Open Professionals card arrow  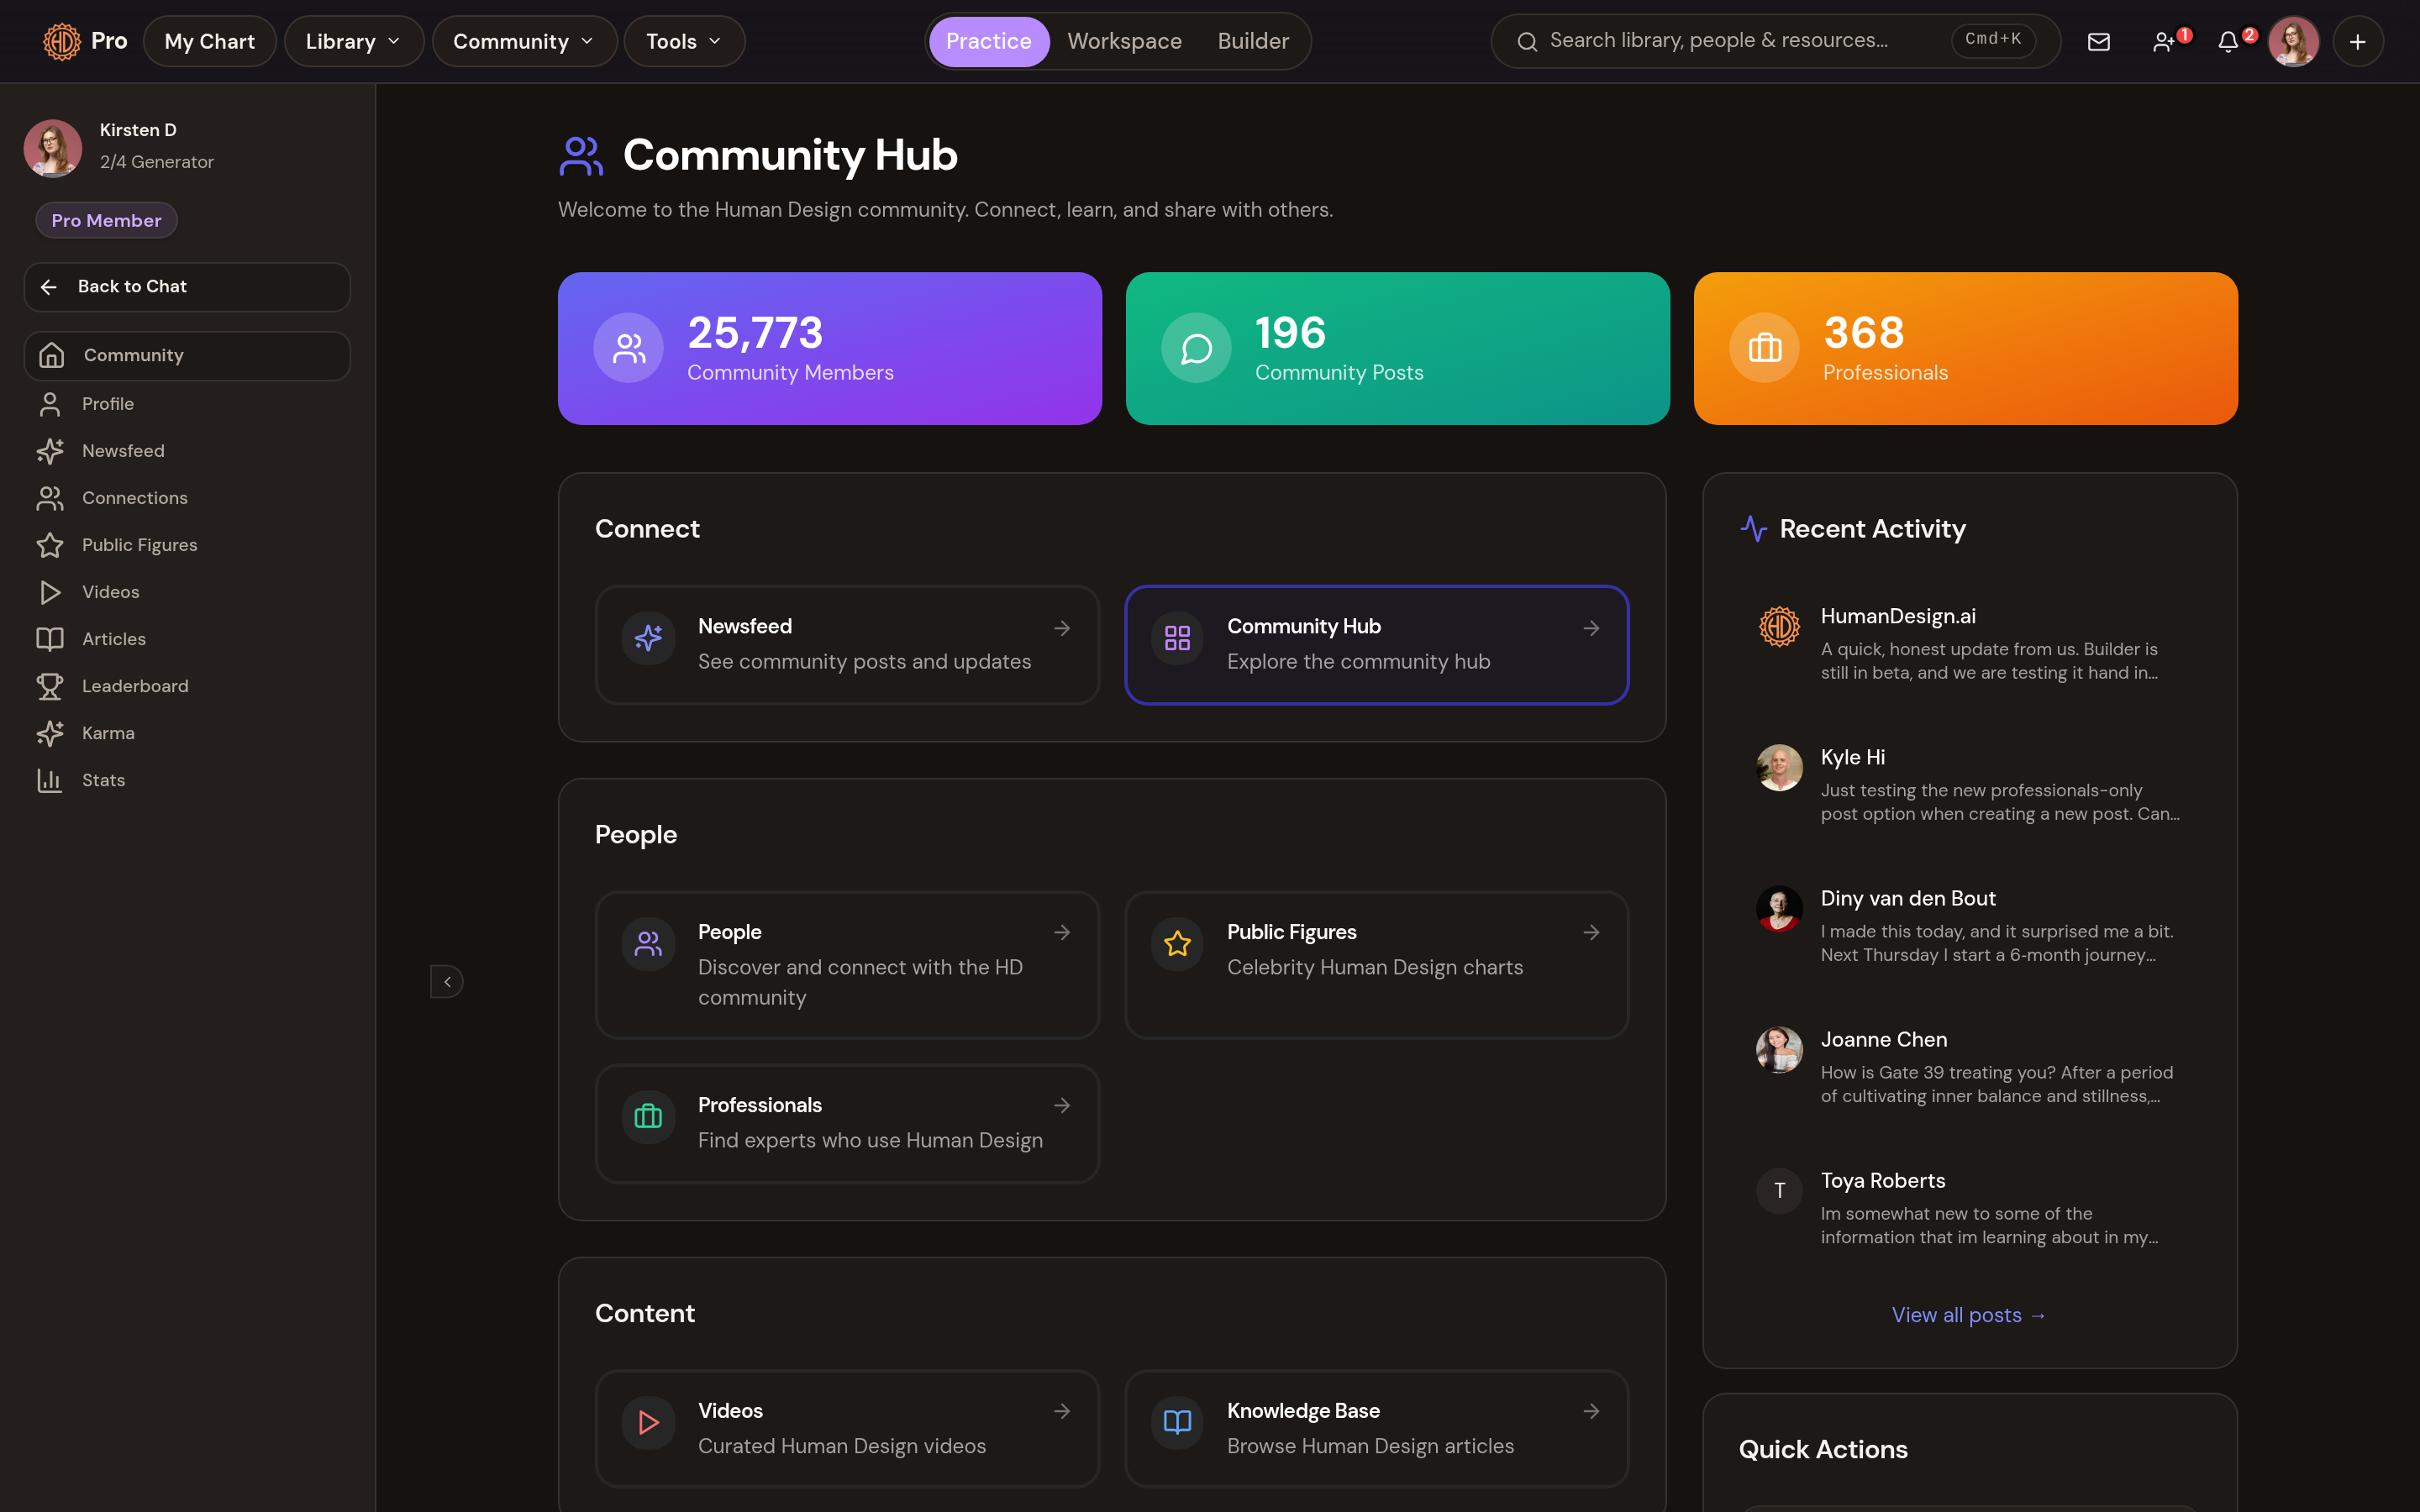pyautogui.click(x=1062, y=1105)
